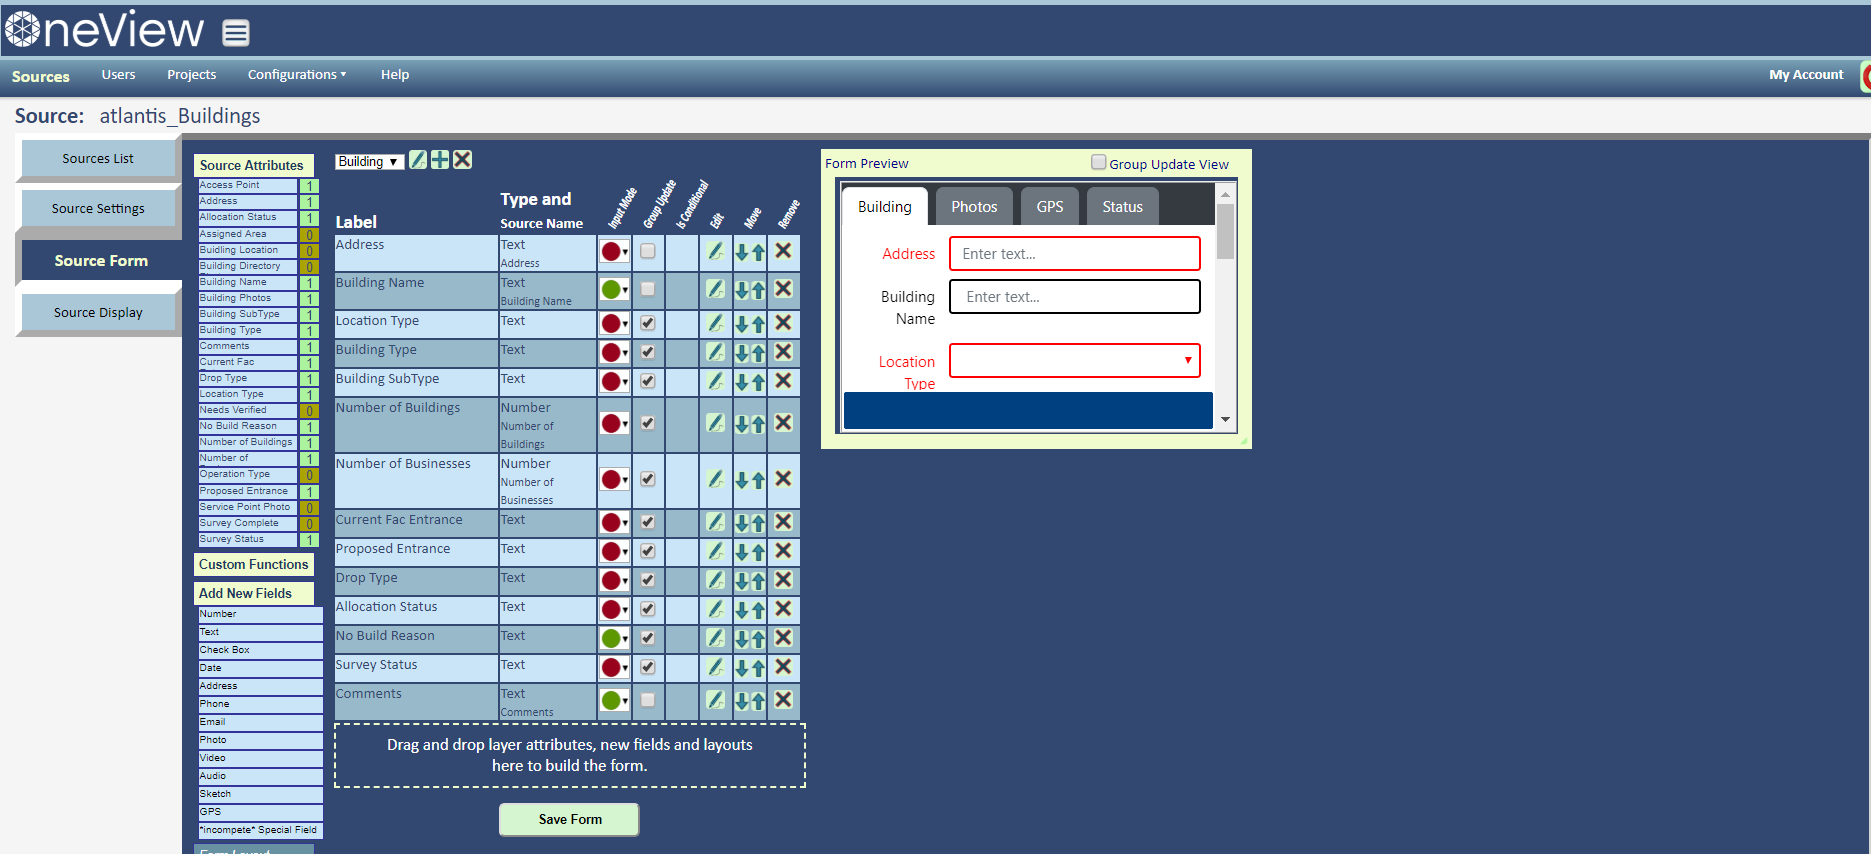
Task: Open Input Mode dropdown for Building Name row
Action: coord(614,289)
